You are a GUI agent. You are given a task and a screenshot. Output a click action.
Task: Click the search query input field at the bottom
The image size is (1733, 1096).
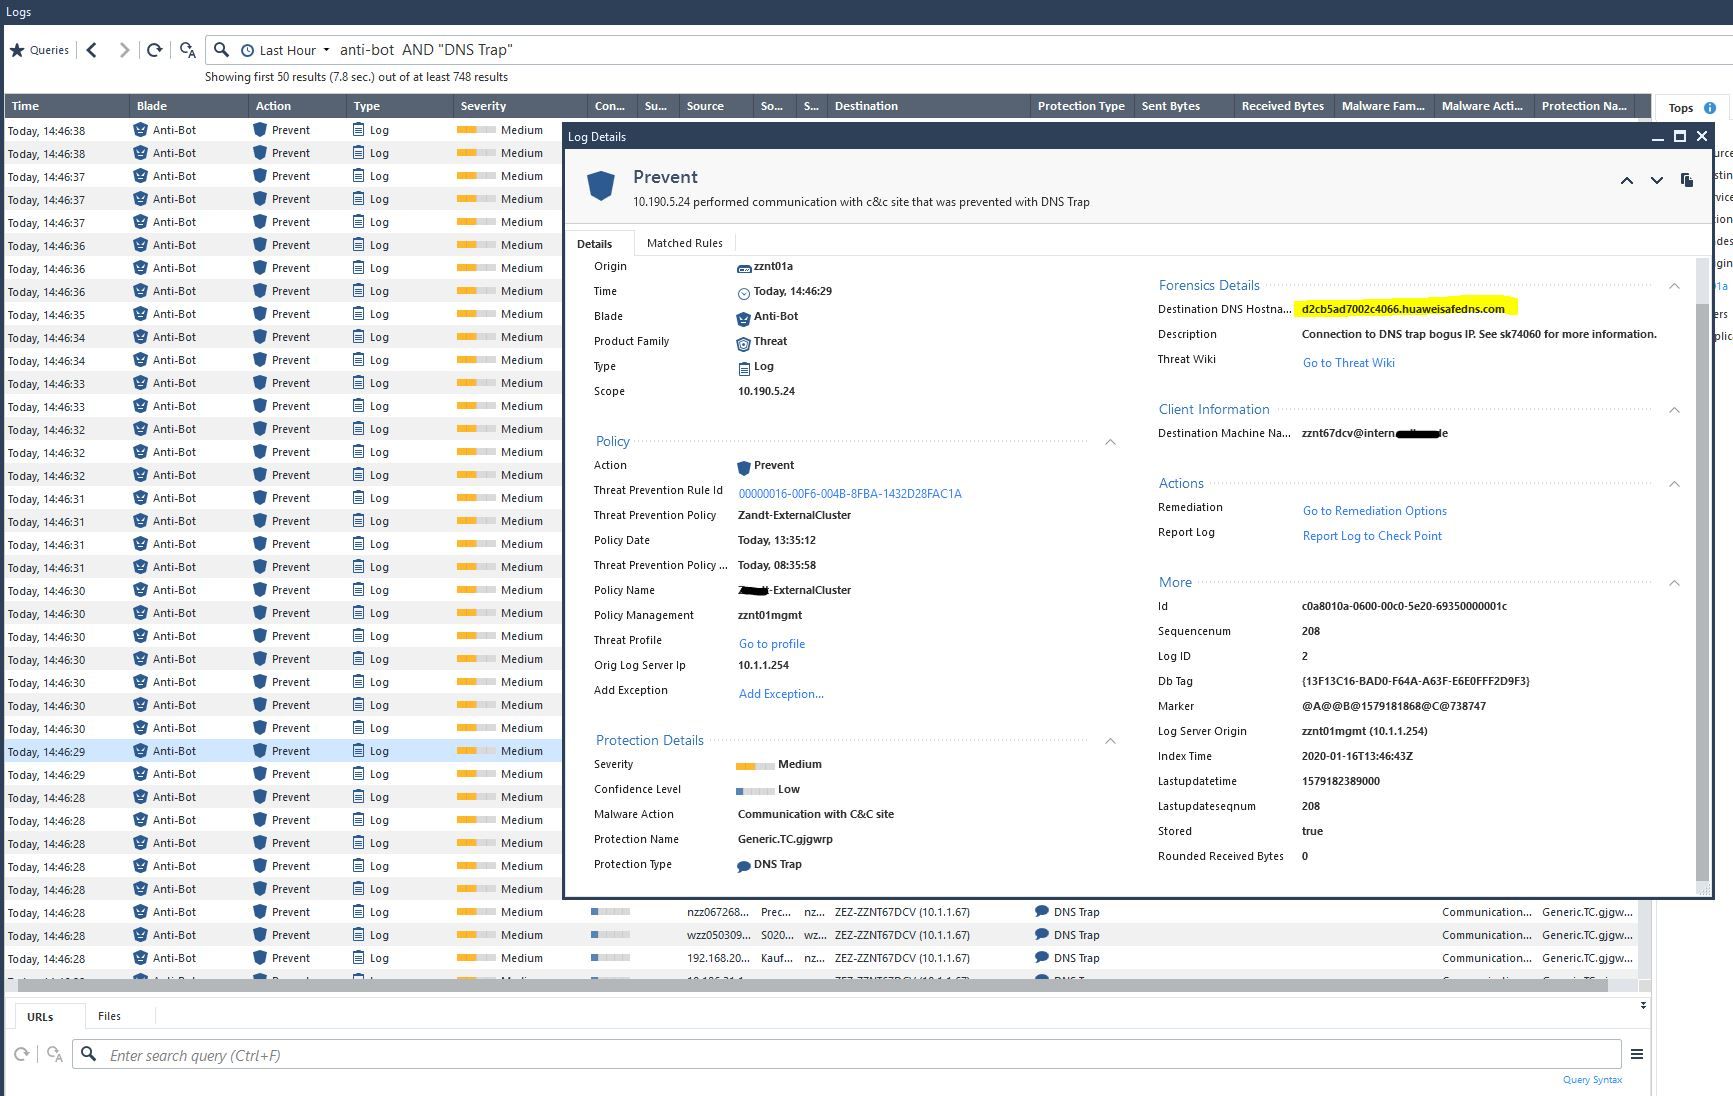tap(400, 1055)
